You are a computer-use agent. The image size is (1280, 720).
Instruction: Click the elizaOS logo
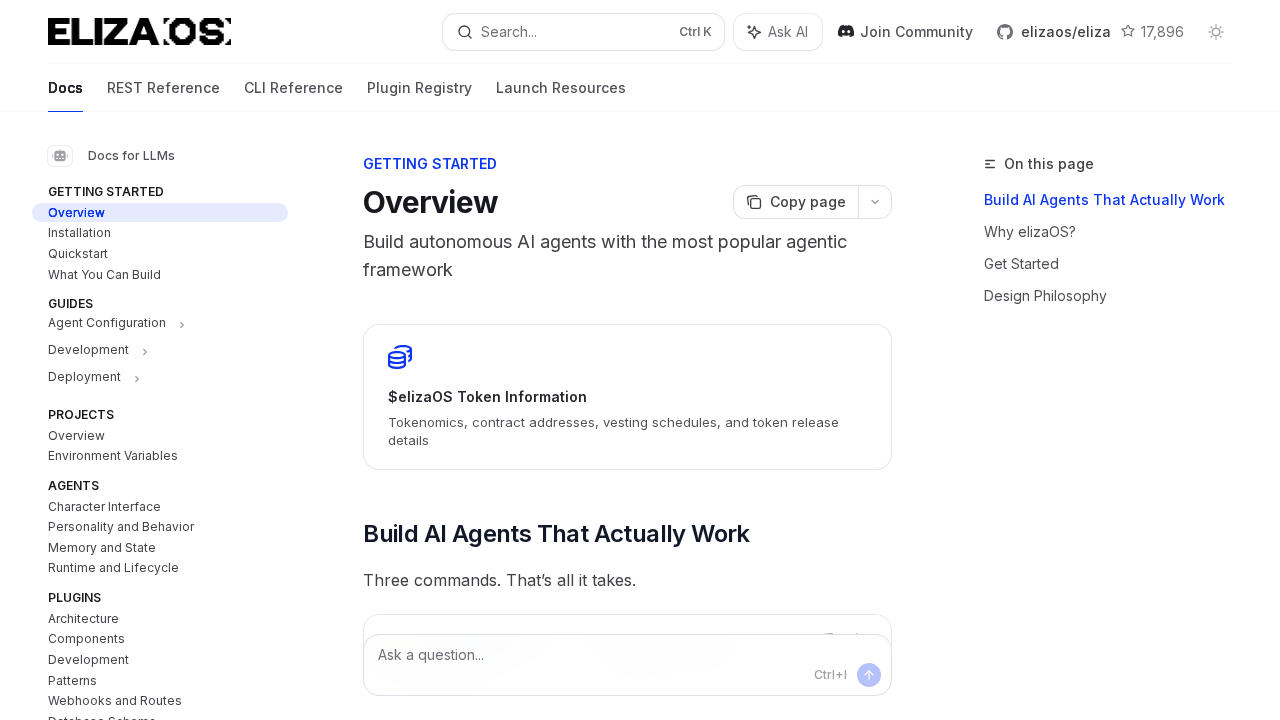139,32
